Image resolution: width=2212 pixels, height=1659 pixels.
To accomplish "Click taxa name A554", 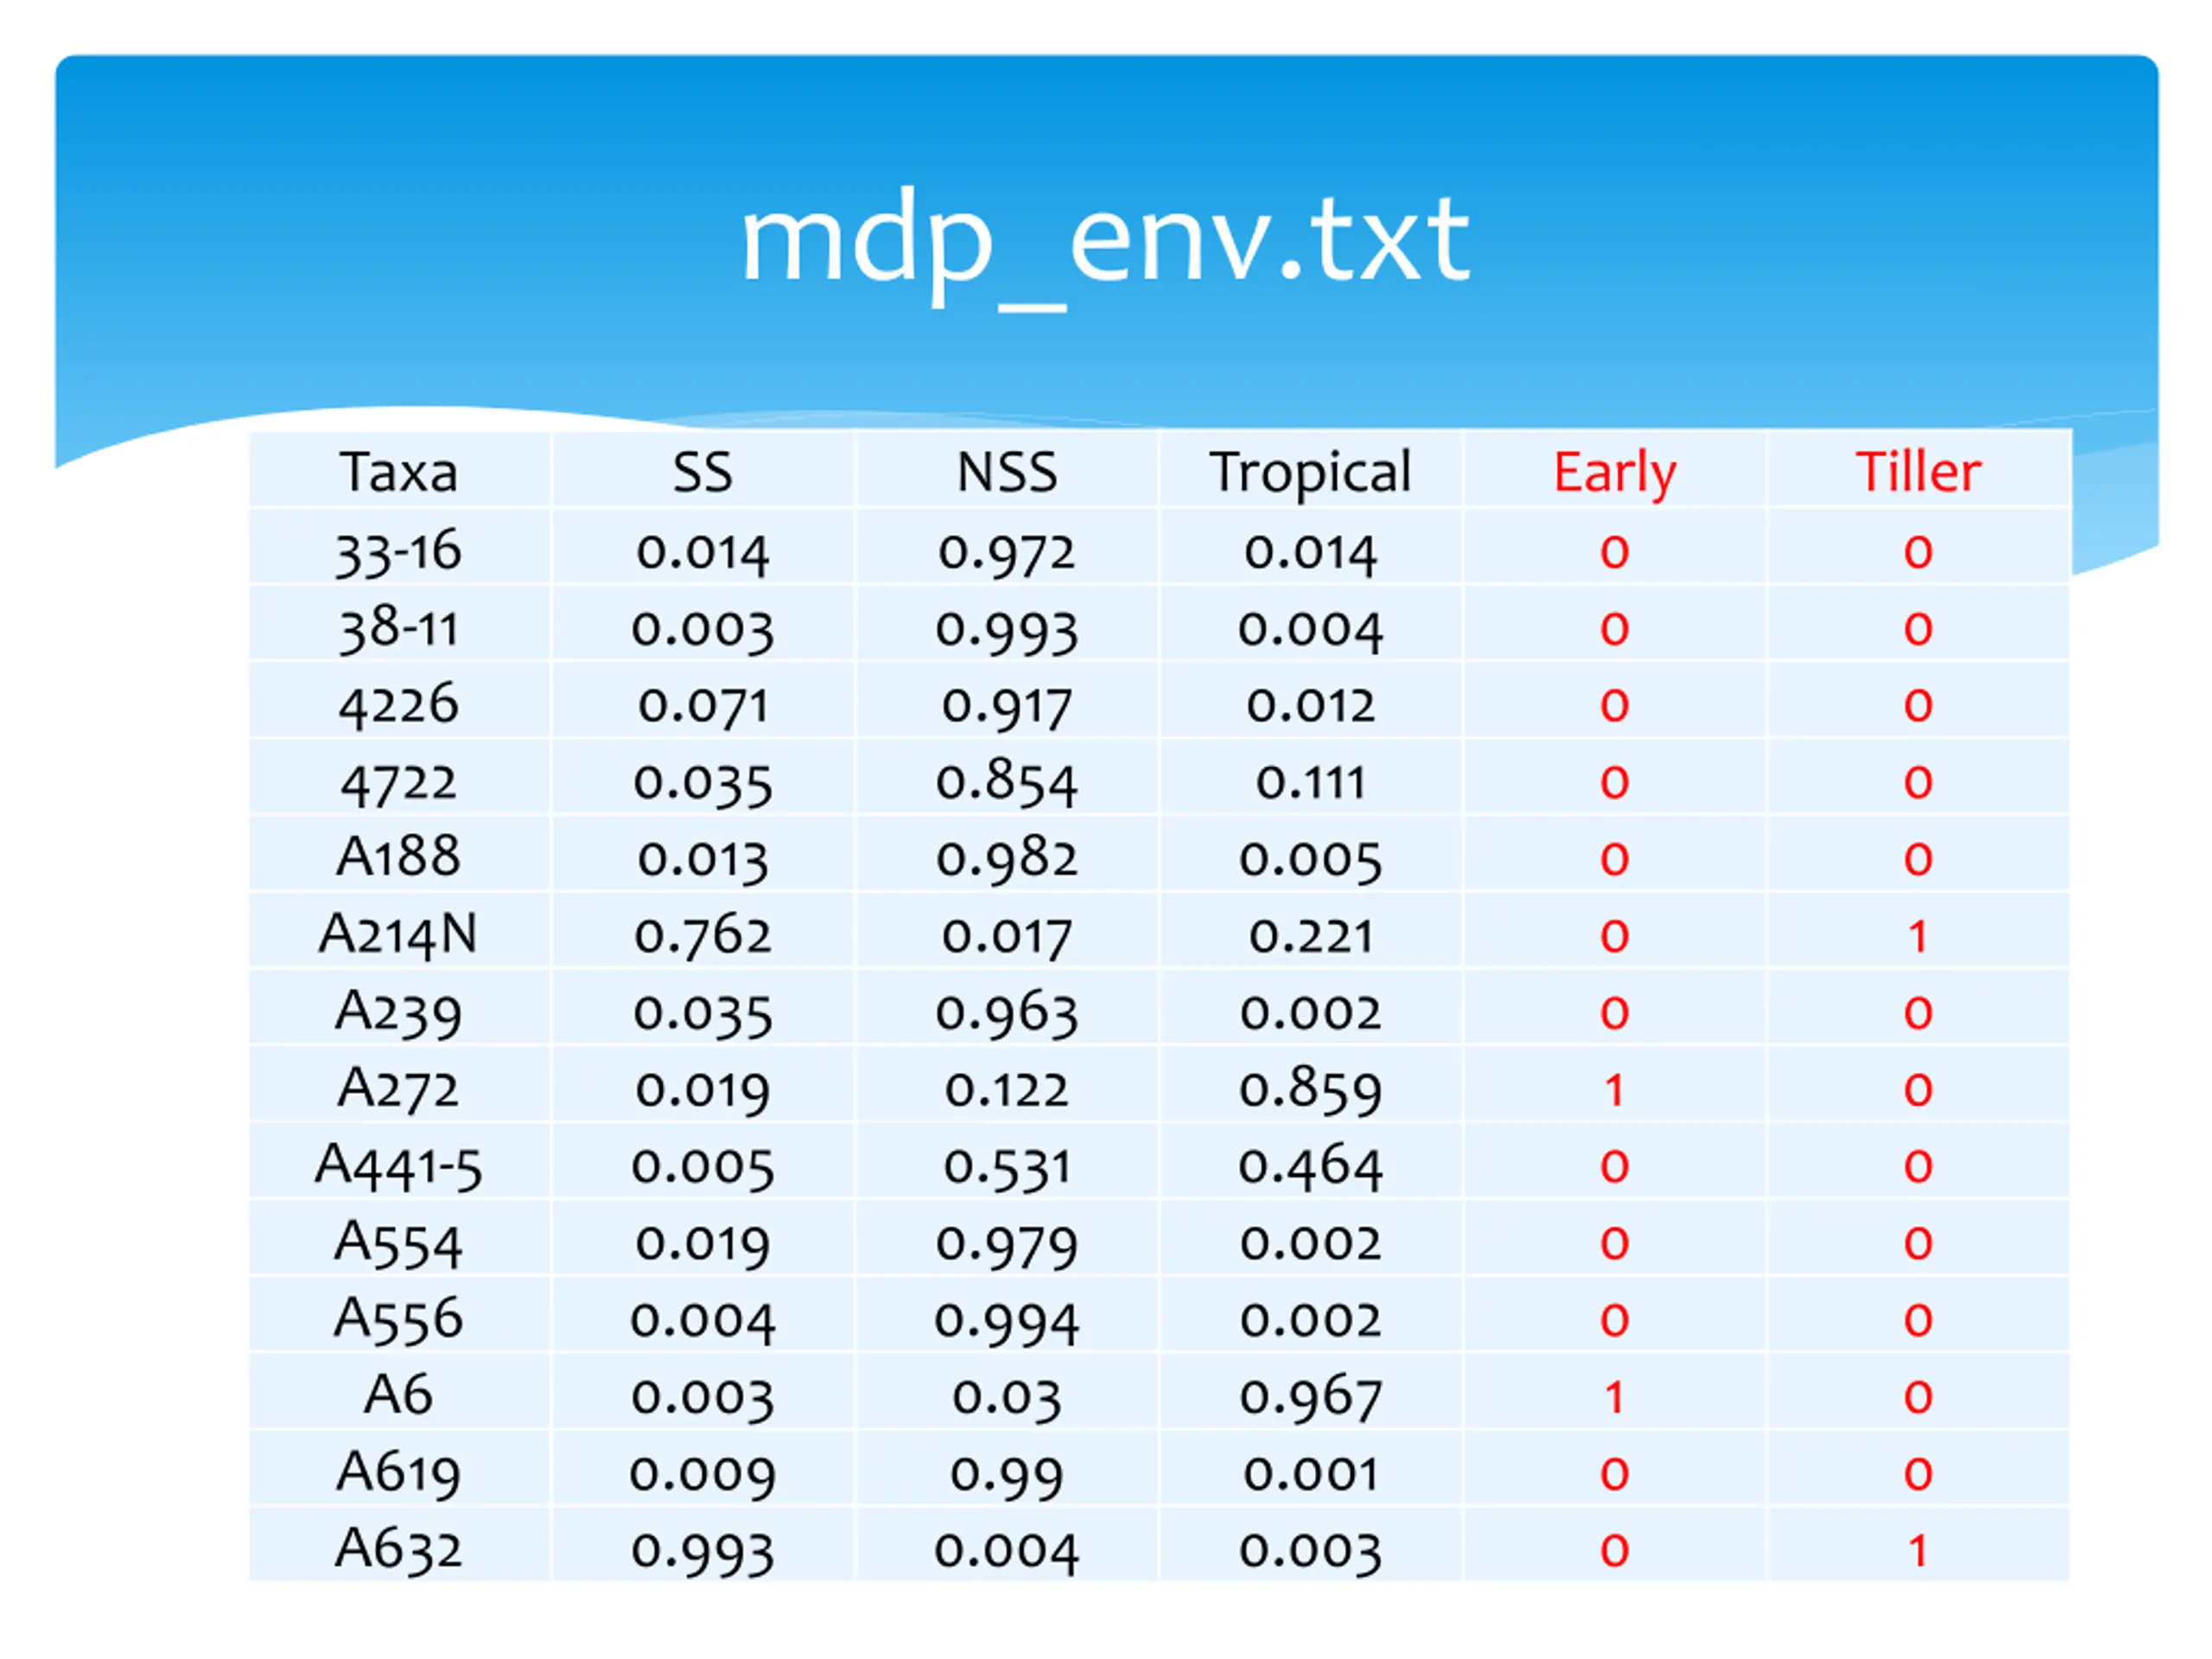I will [x=399, y=1244].
